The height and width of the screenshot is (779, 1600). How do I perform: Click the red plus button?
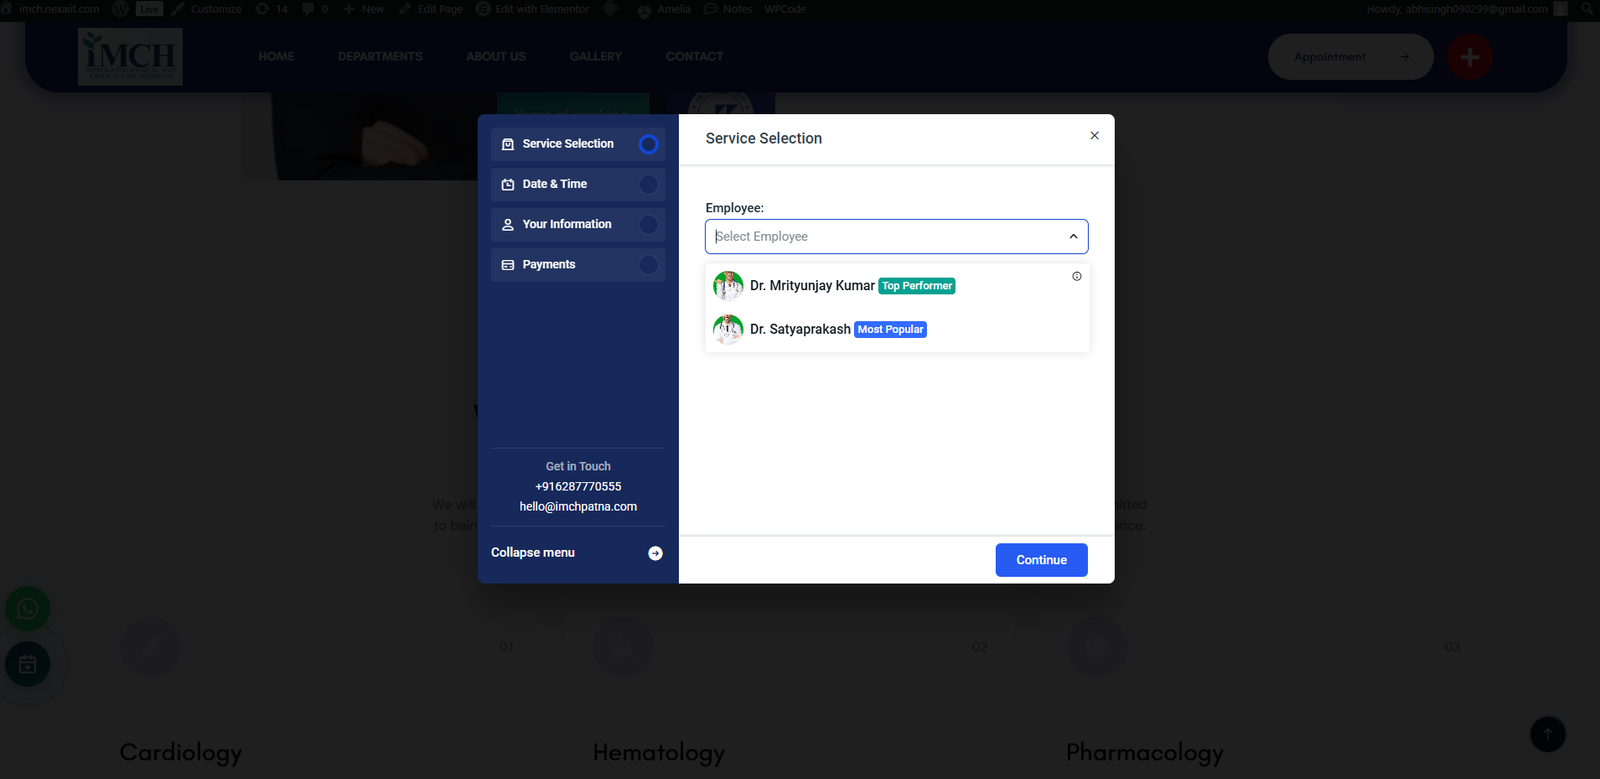1470,57
